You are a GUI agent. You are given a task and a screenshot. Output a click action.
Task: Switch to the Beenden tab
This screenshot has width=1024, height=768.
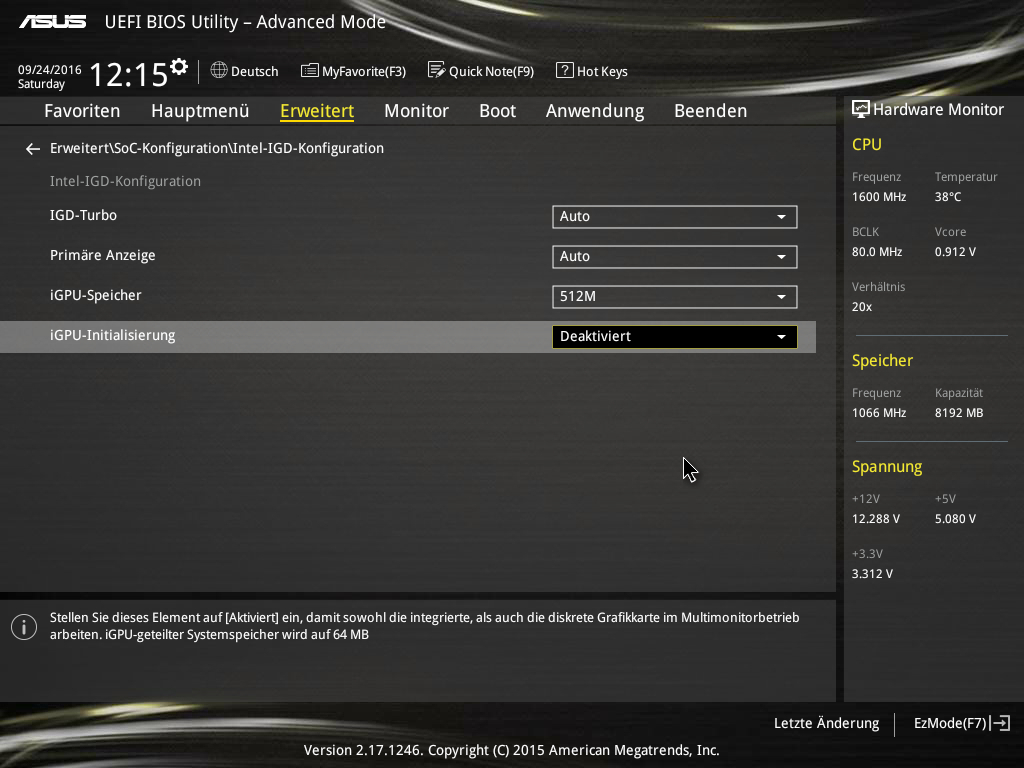coord(711,111)
